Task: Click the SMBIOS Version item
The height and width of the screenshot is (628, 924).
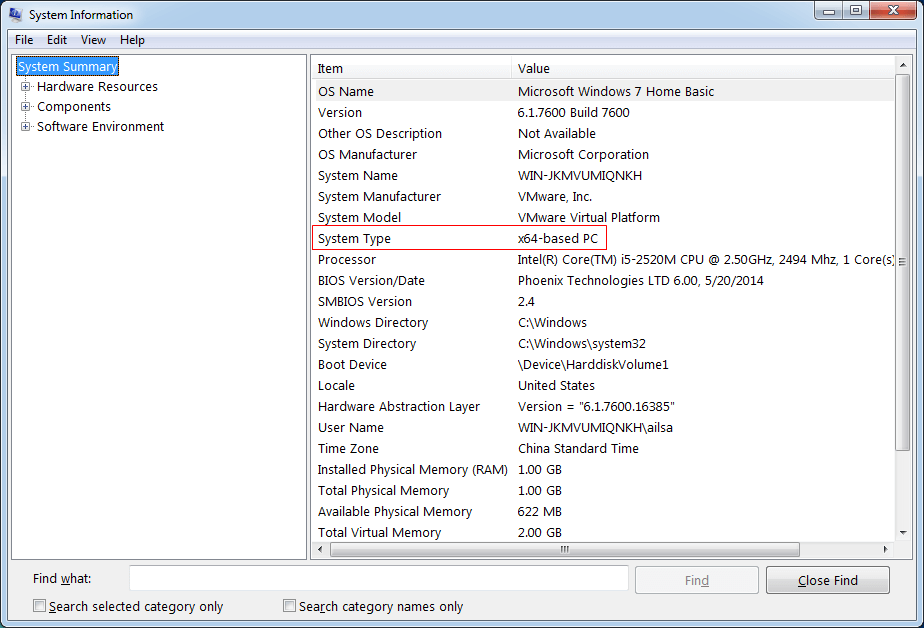Action: (x=365, y=302)
